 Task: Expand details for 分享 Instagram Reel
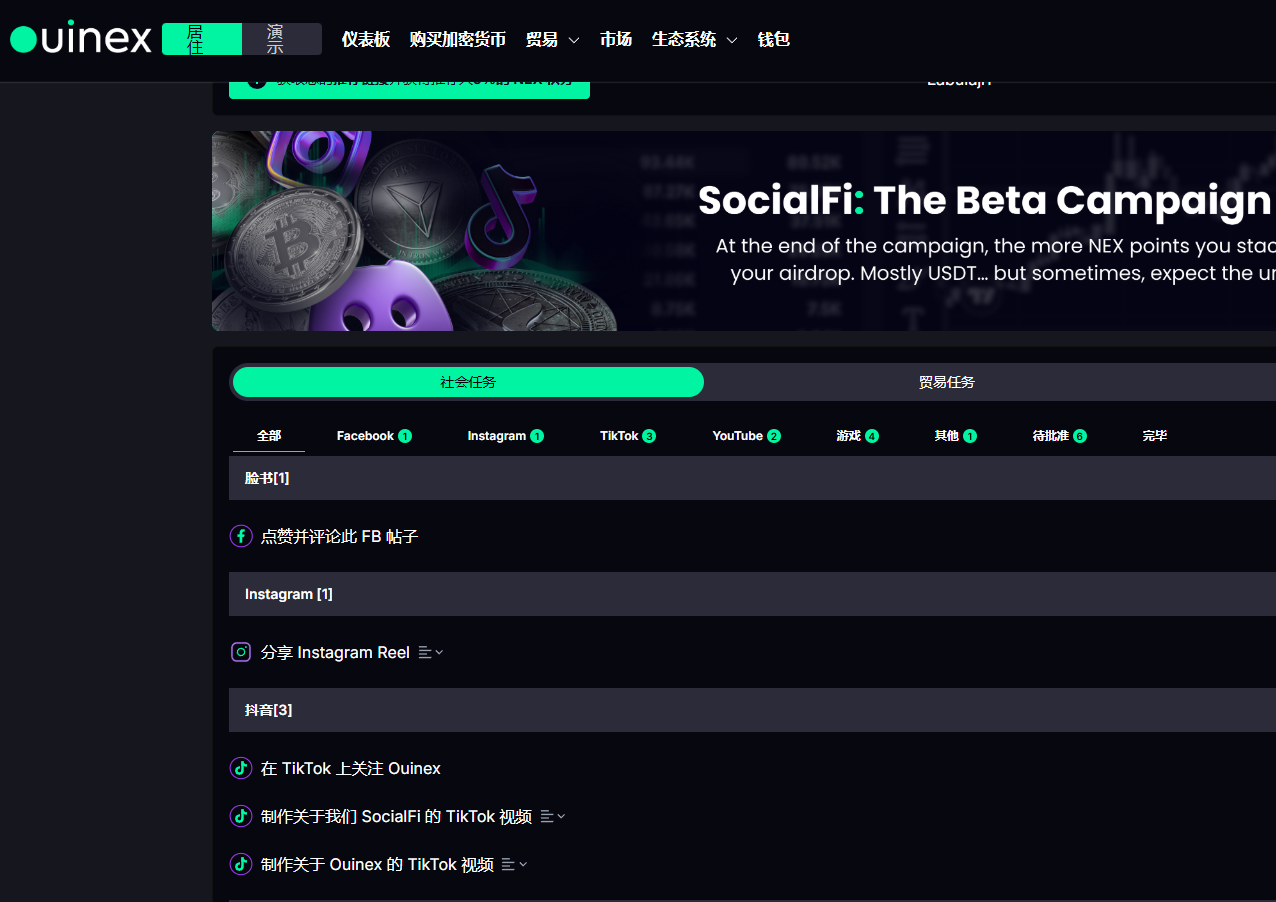point(431,652)
